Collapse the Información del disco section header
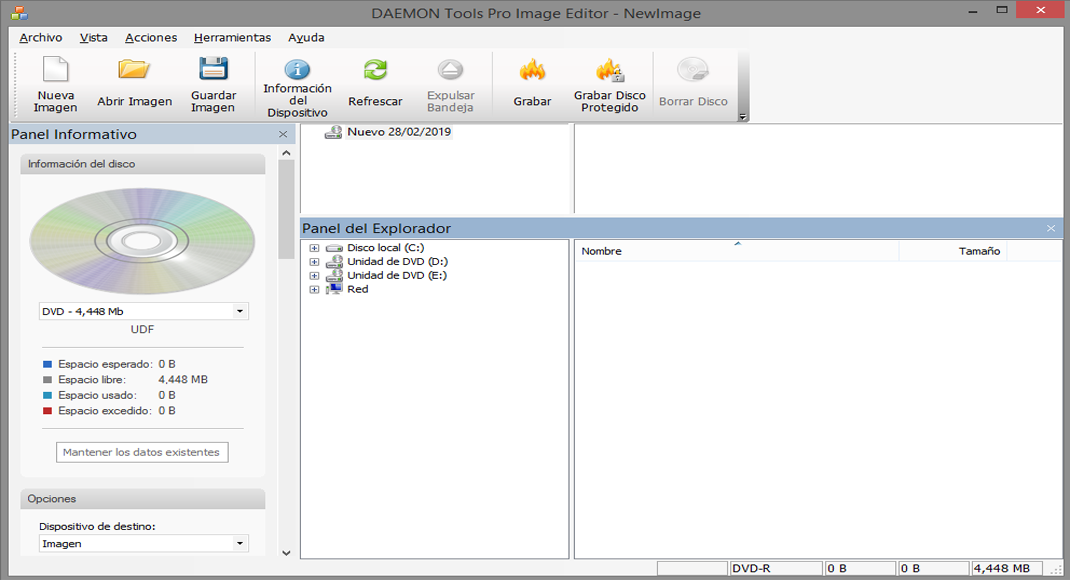This screenshot has width=1070, height=580. (x=143, y=164)
